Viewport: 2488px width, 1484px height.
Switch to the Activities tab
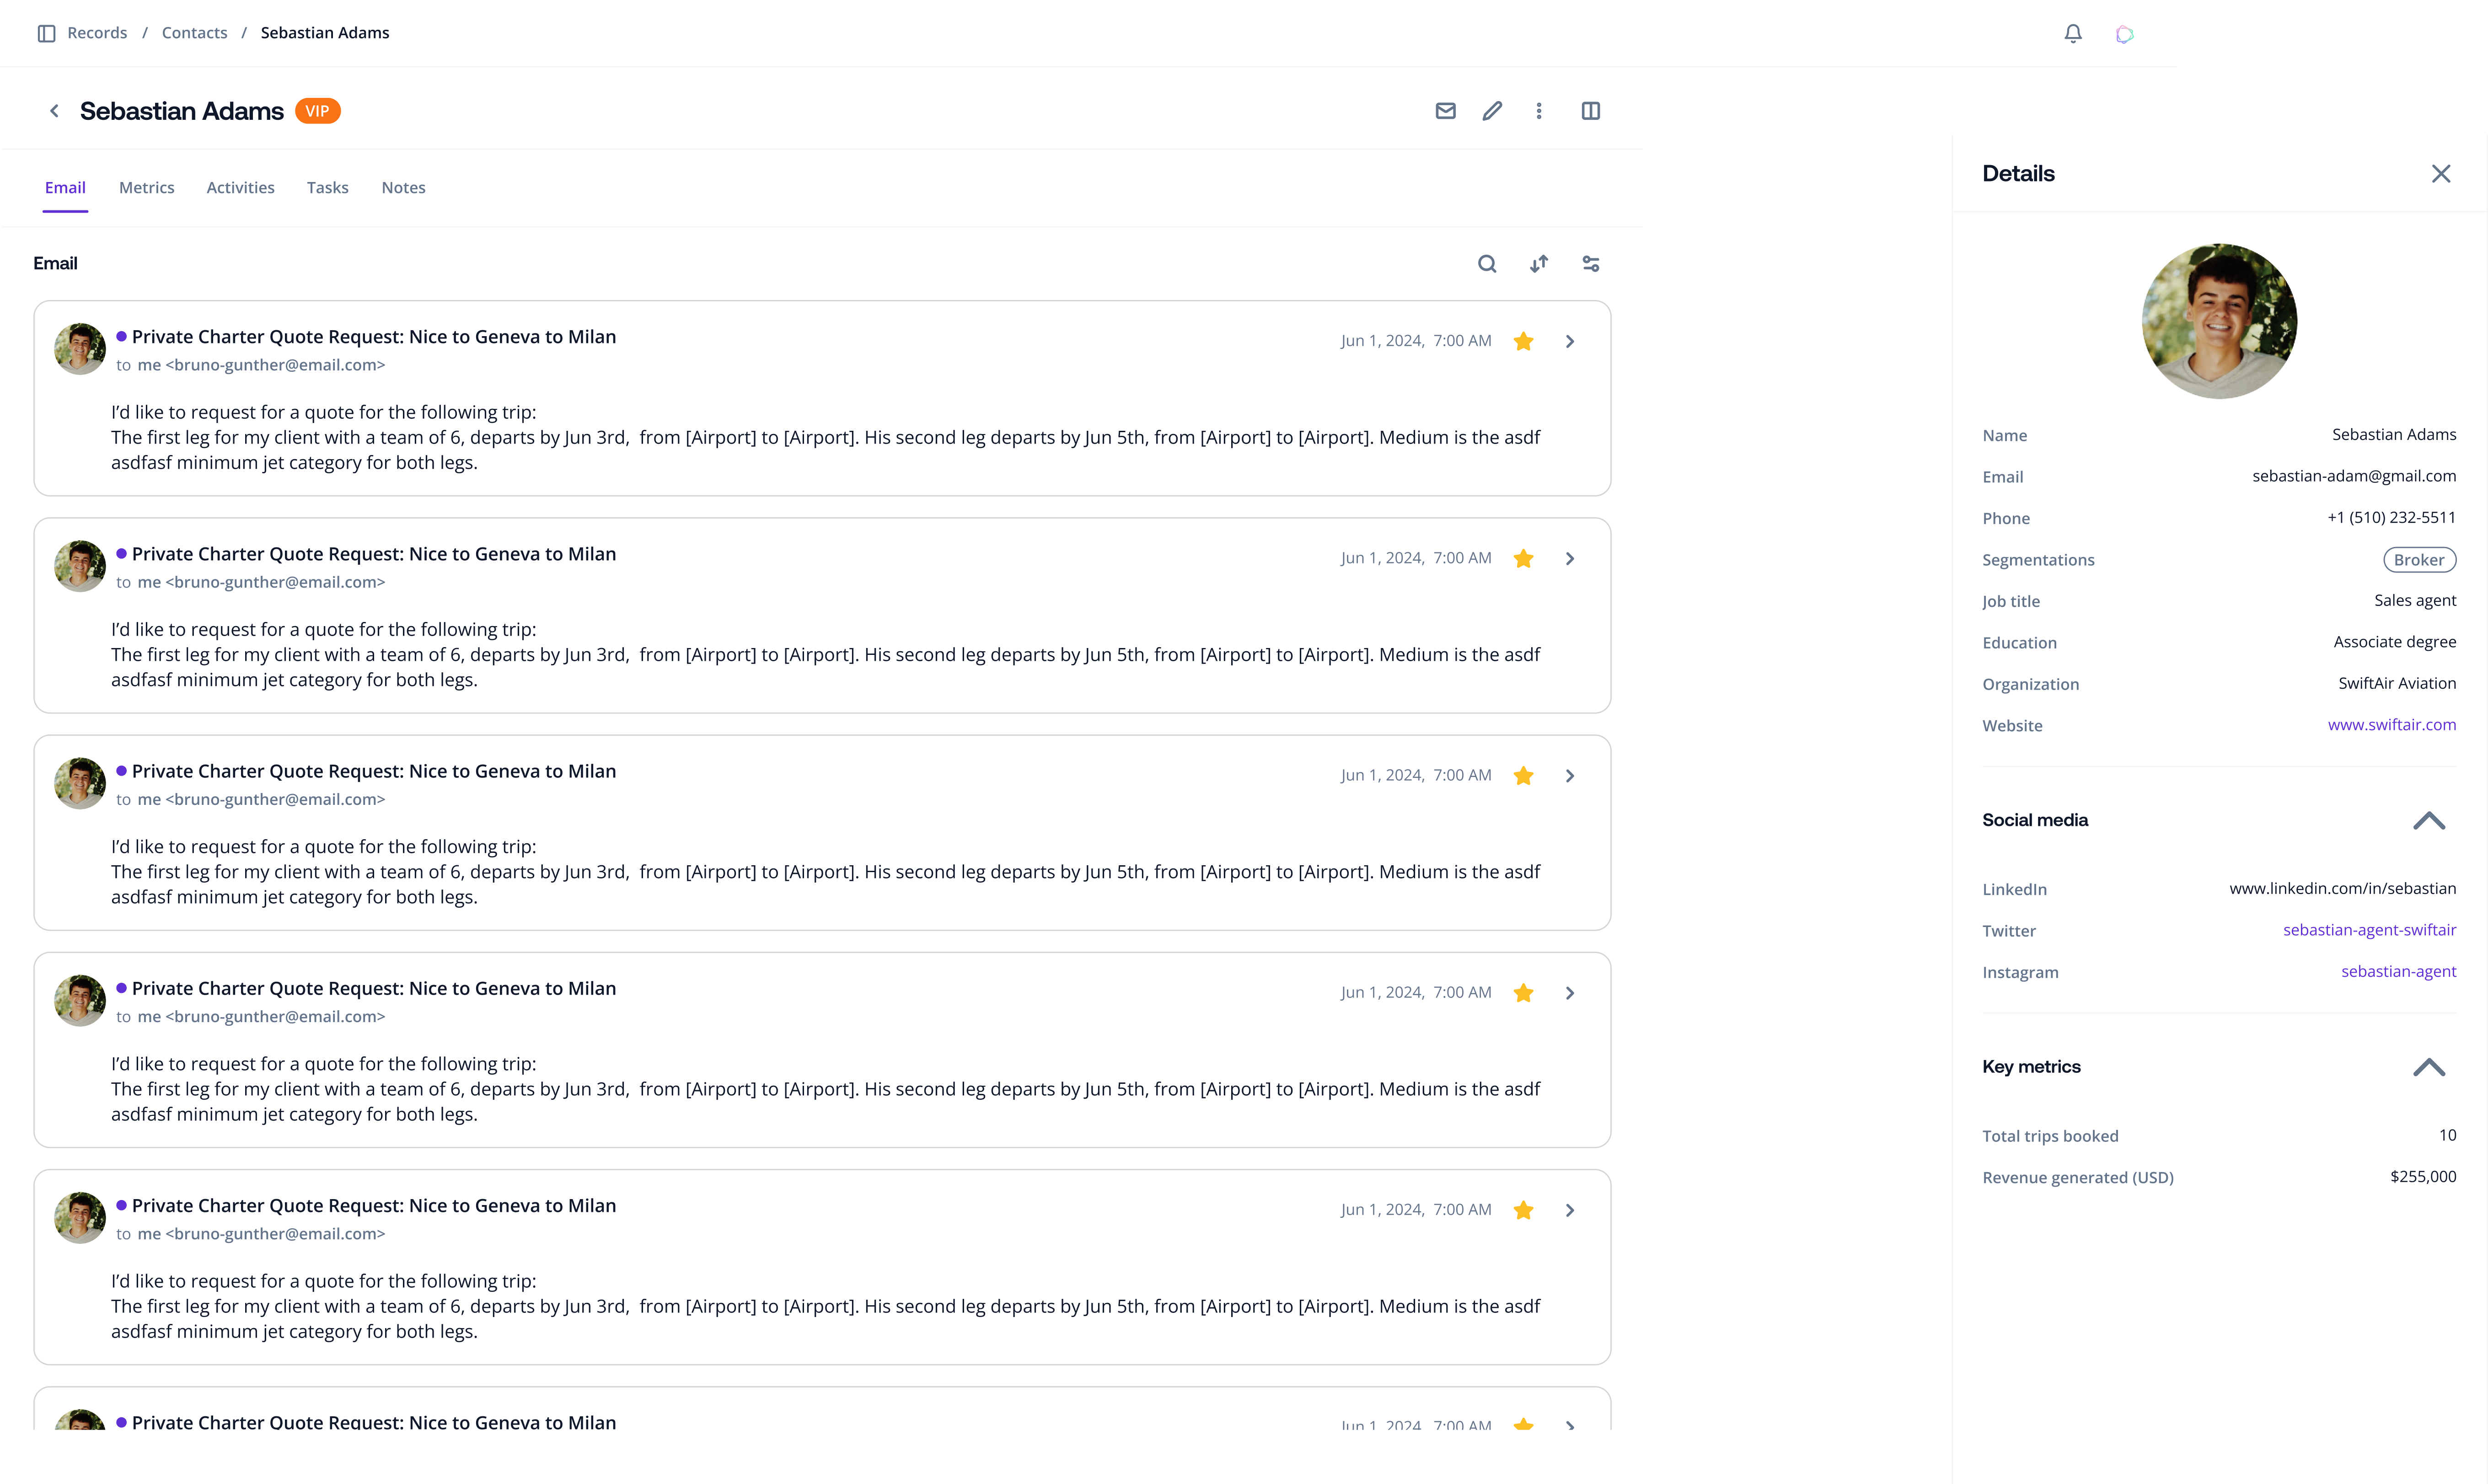point(240,188)
